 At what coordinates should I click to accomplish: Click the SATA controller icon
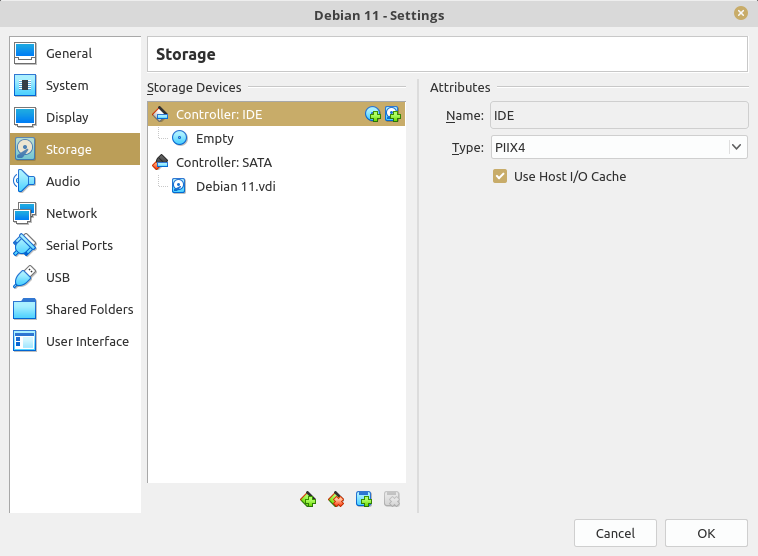tap(160, 162)
